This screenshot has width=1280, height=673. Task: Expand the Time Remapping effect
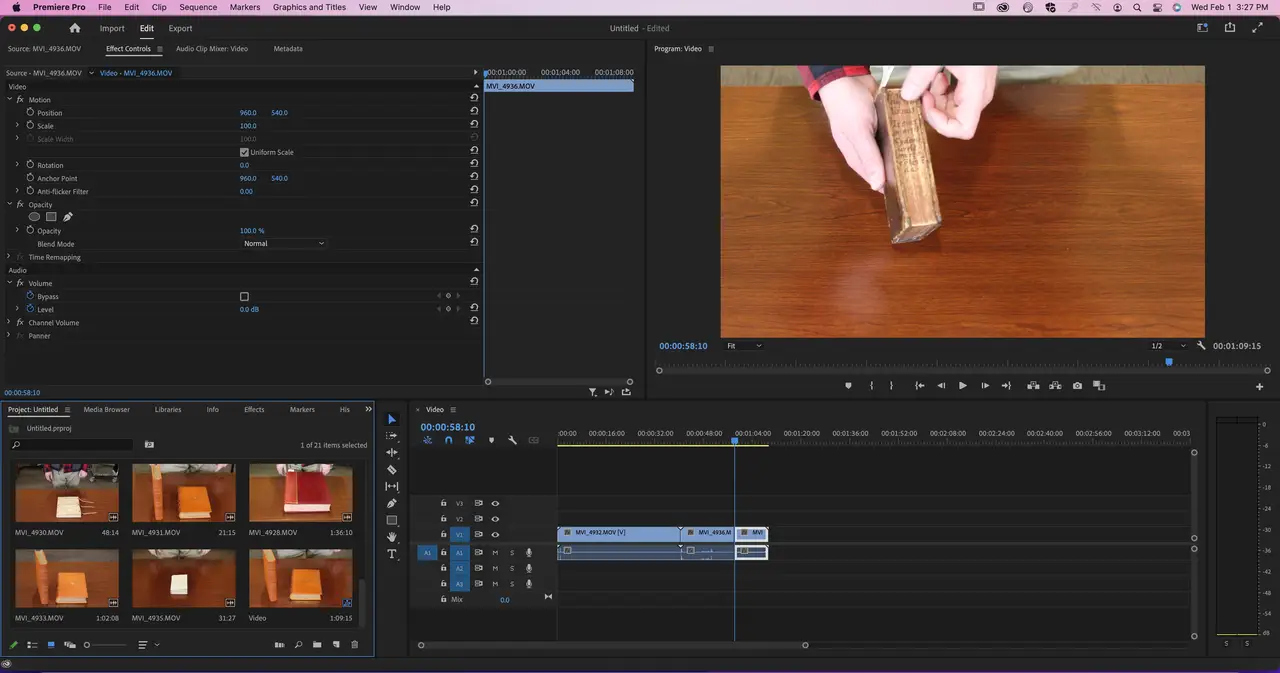pos(10,257)
